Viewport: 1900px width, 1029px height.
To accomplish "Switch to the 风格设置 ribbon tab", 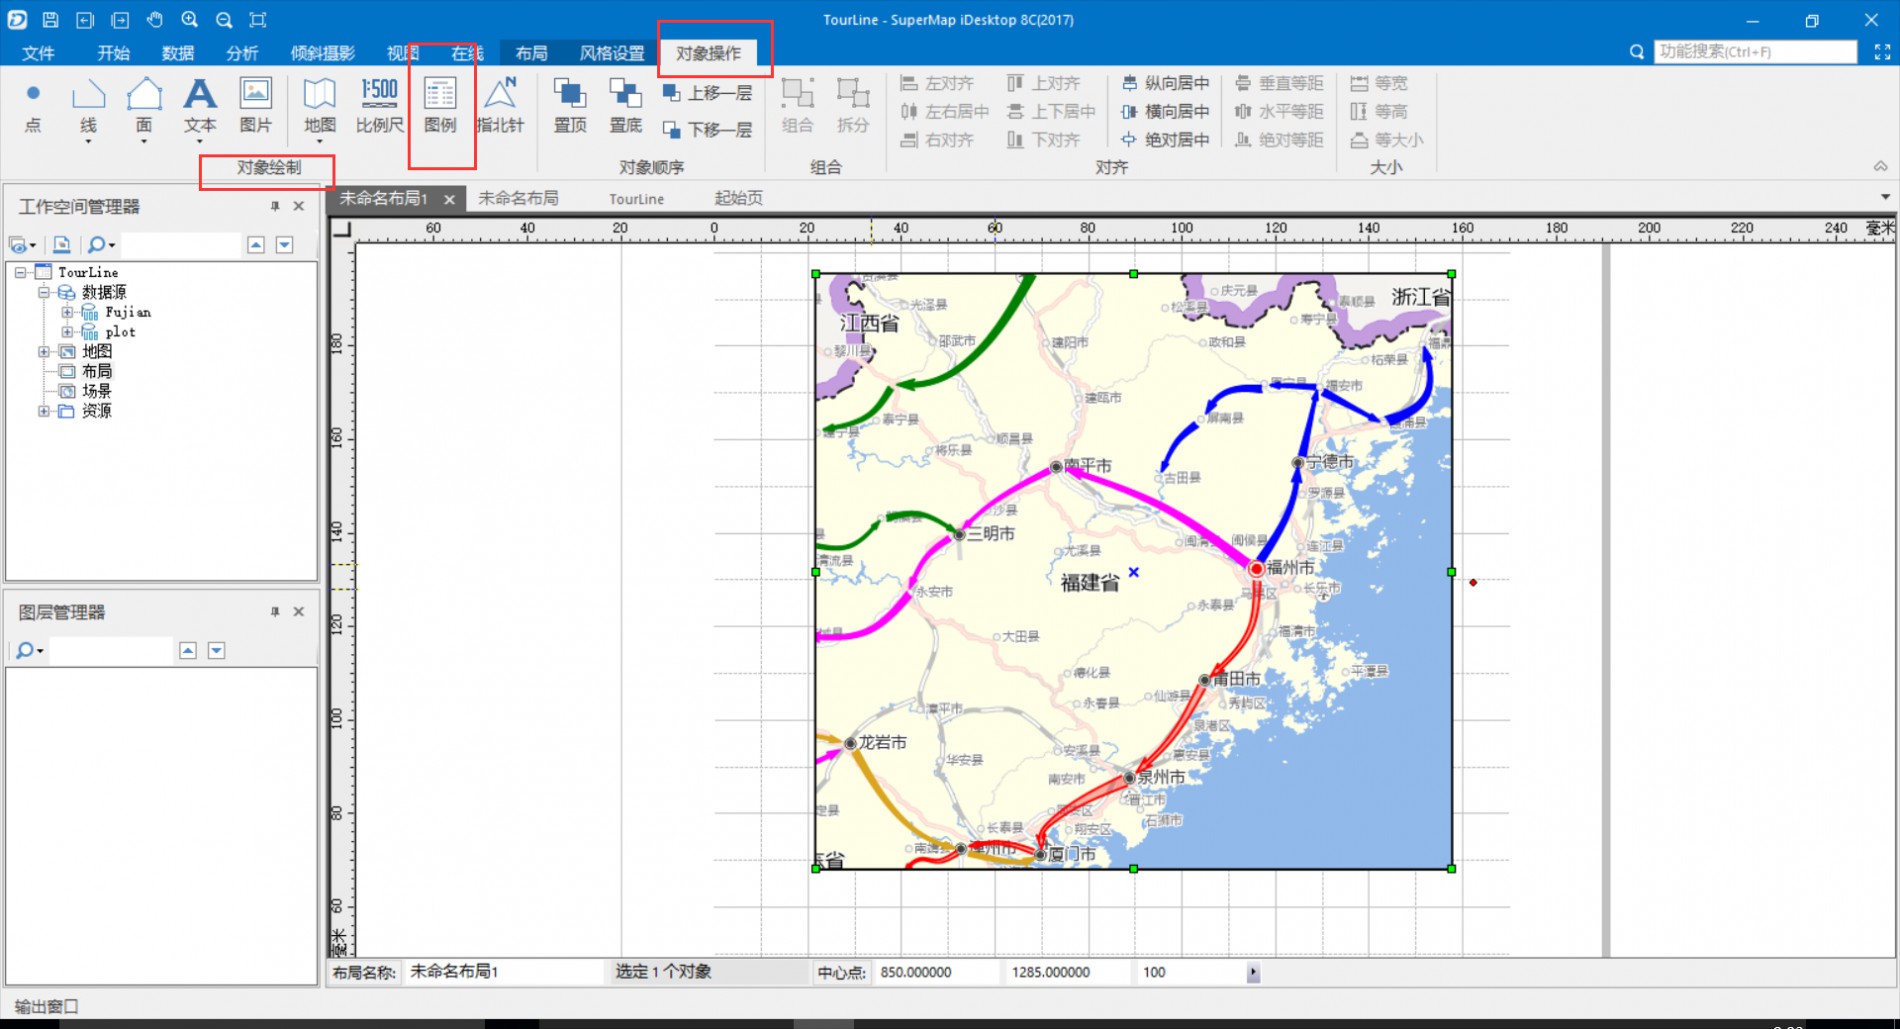I will pos(612,53).
